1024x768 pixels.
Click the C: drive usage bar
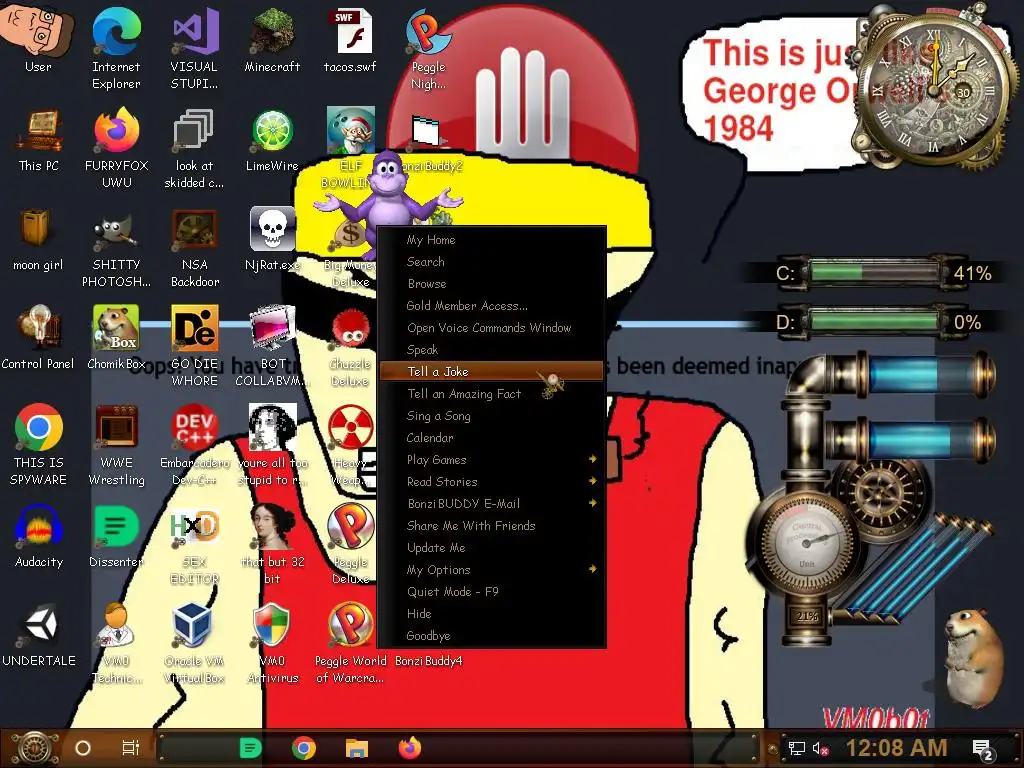coord(874,272)
